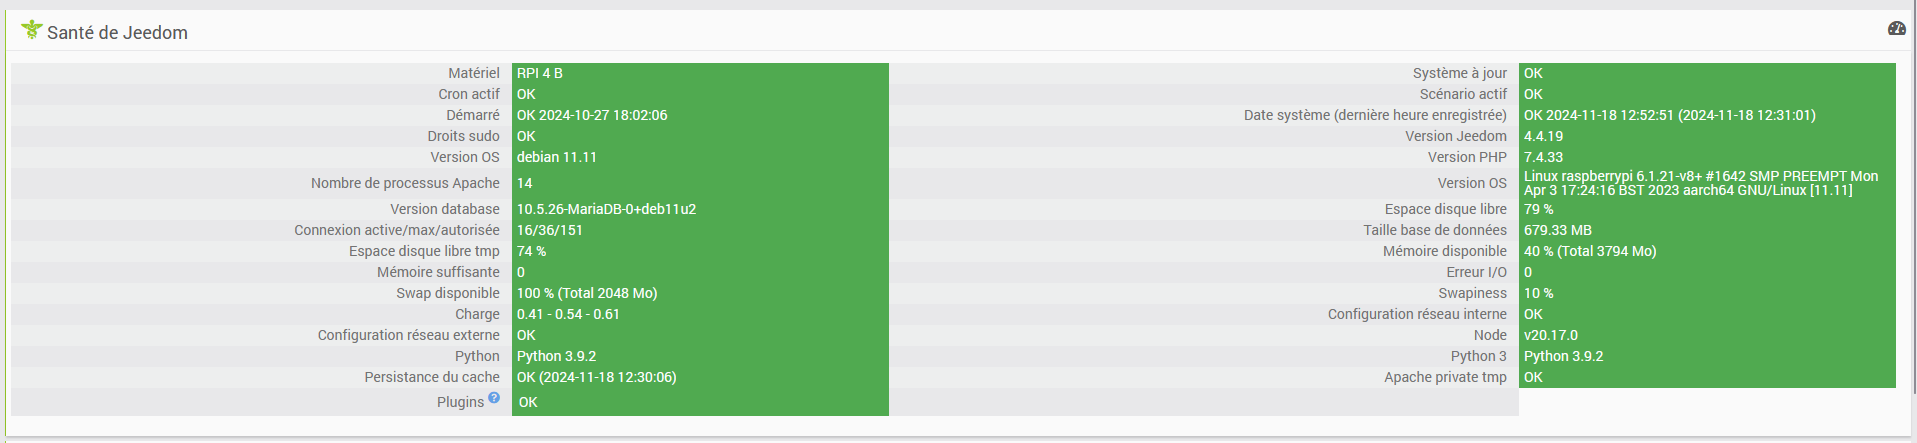
Task: Click the Démarré date value cell
Action: (x=700, y=115)
